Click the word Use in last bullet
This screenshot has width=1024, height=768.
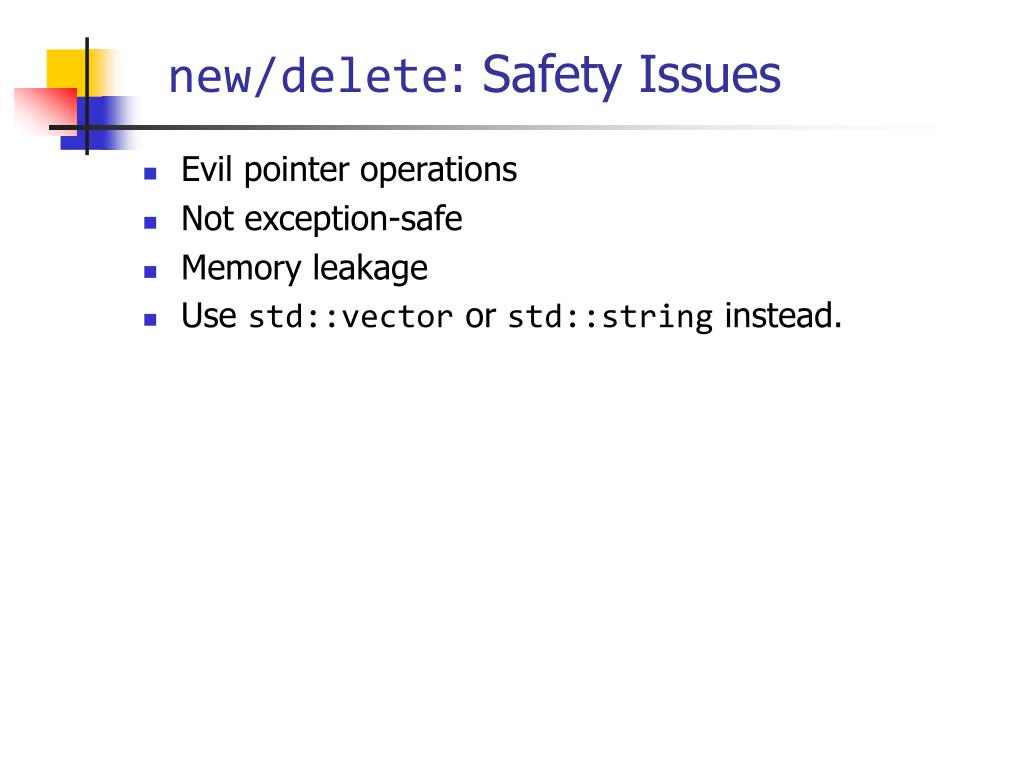click(209, 317)
